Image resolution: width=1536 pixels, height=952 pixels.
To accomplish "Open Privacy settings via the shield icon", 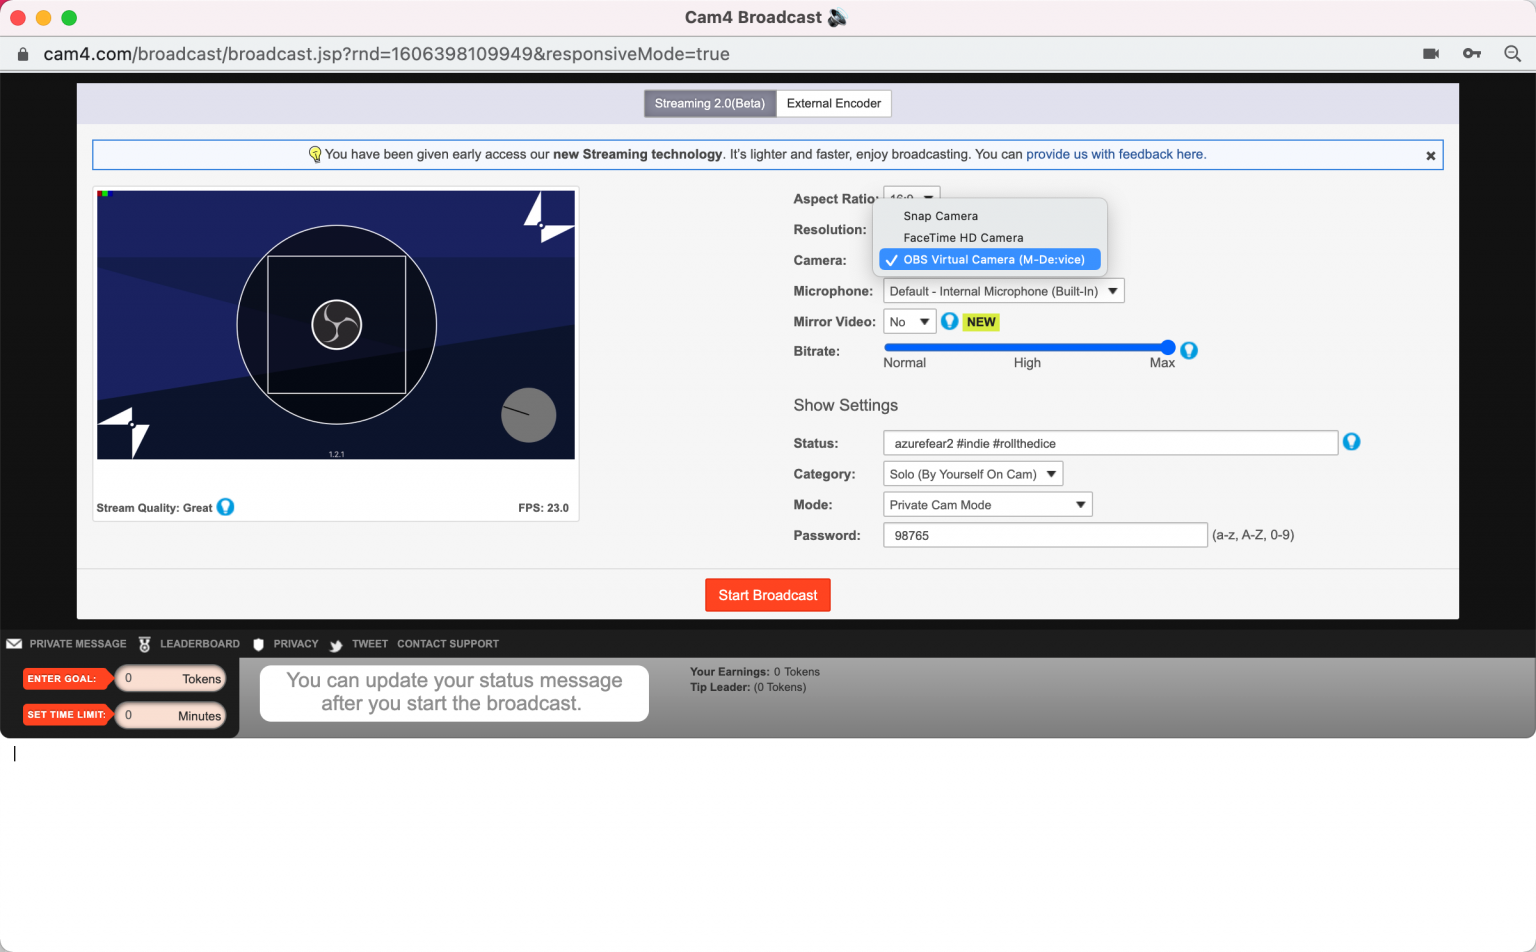I will click(x=259, y=644).
